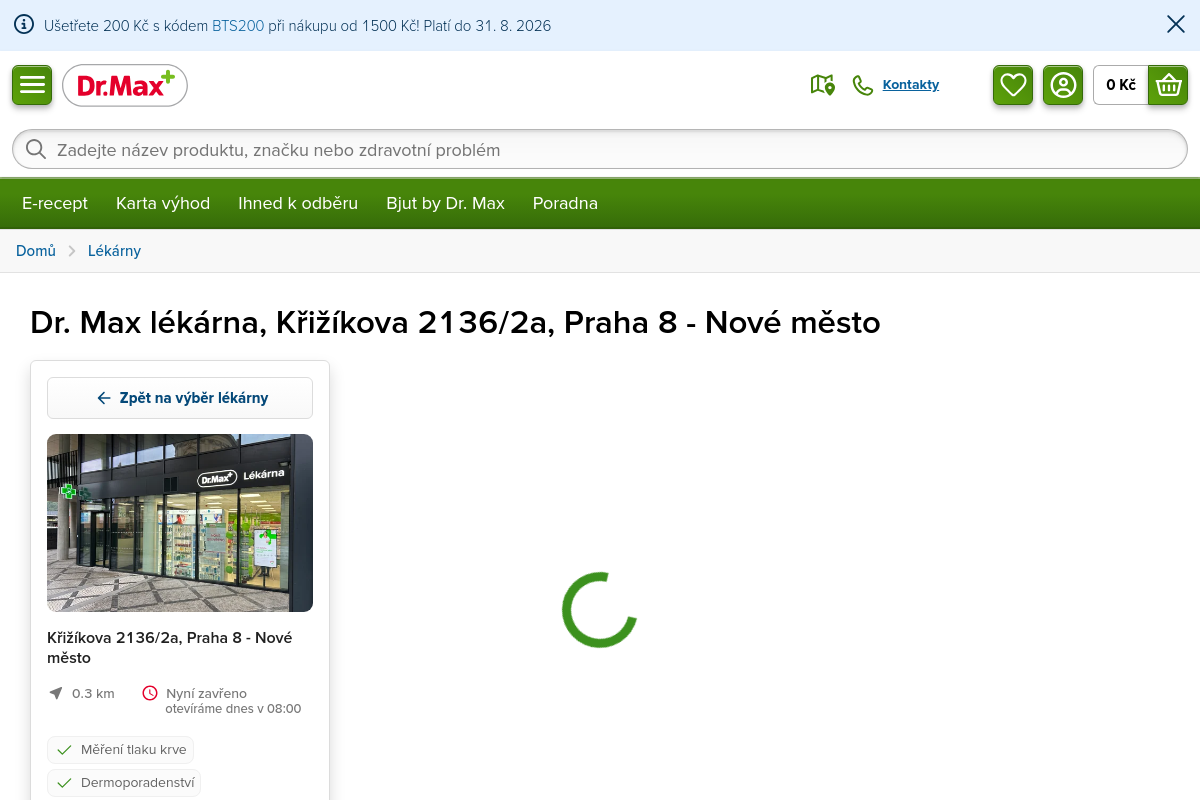The width and height of the screenshot is (1200, 800).
Task: Click the Křižíkova 2136/2a address heading in card
Action: coord(170,648)
